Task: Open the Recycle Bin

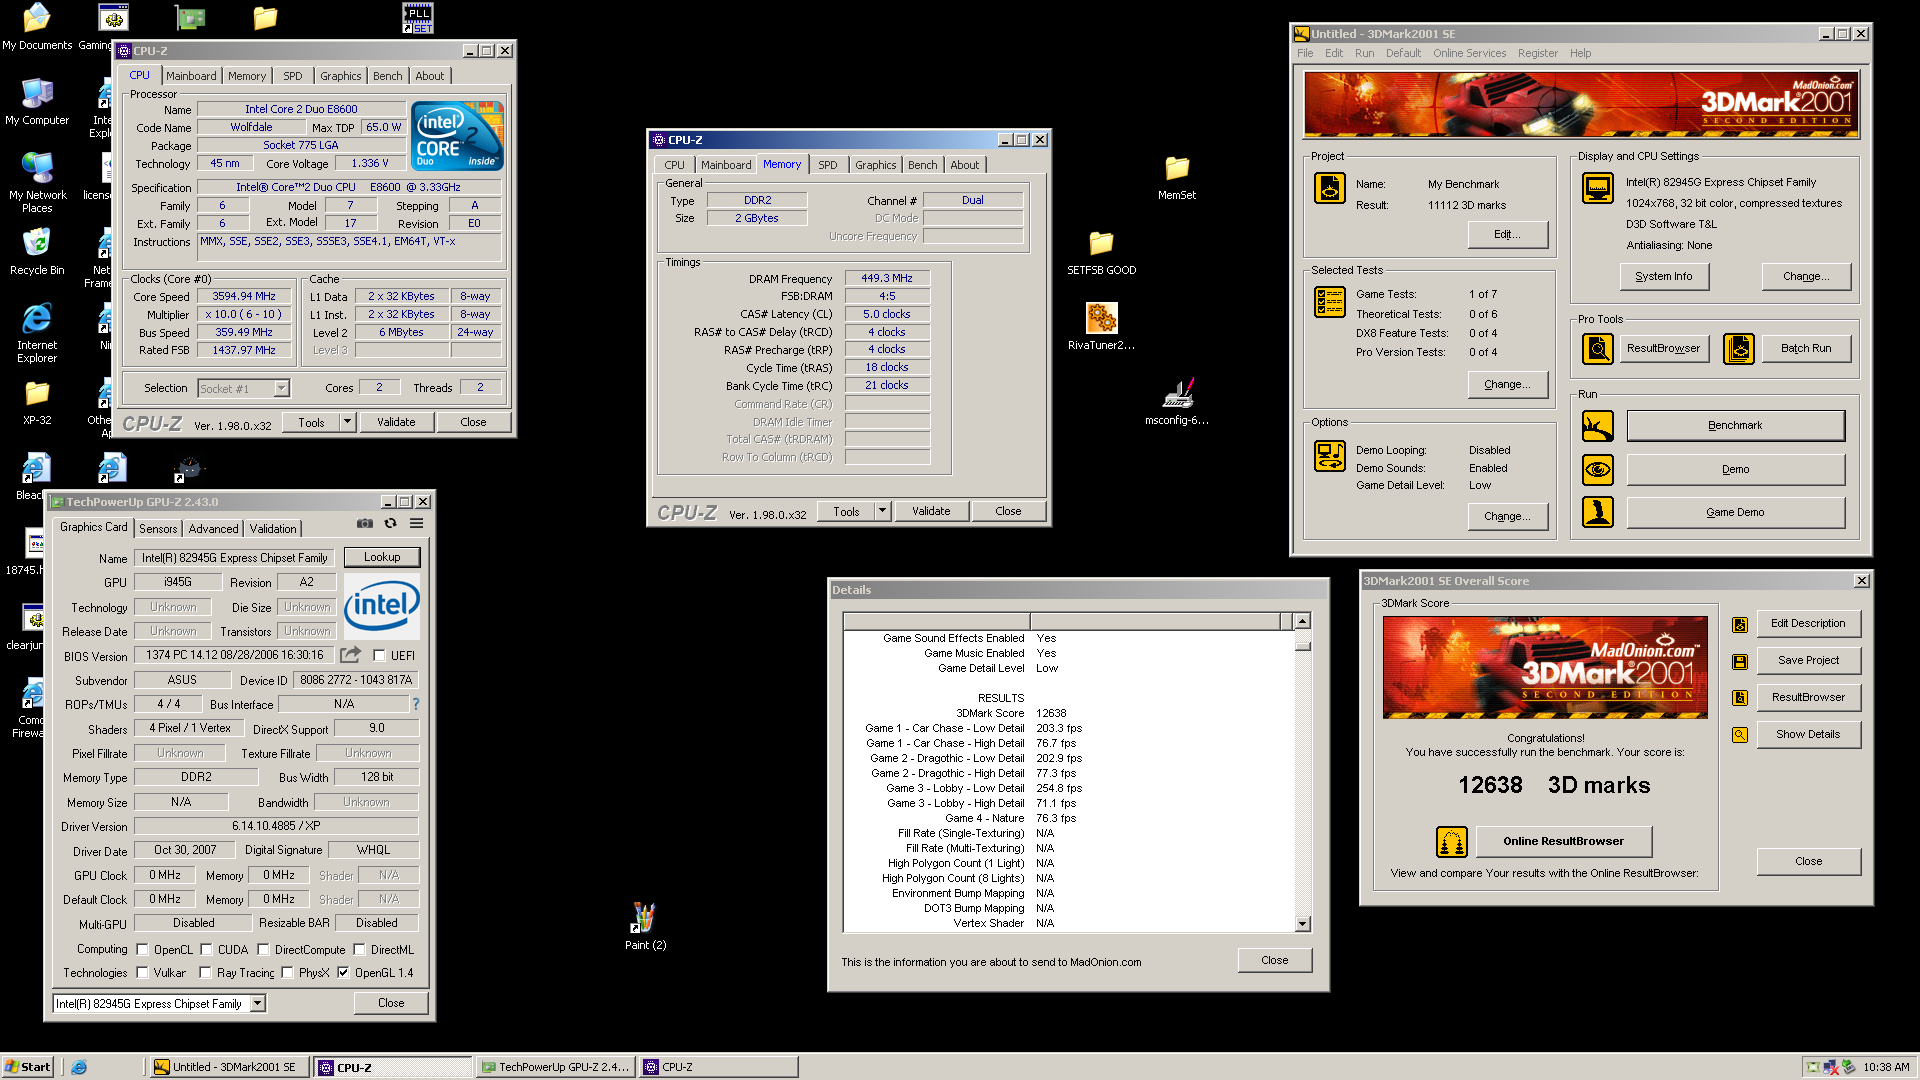Action: (37, 251)
